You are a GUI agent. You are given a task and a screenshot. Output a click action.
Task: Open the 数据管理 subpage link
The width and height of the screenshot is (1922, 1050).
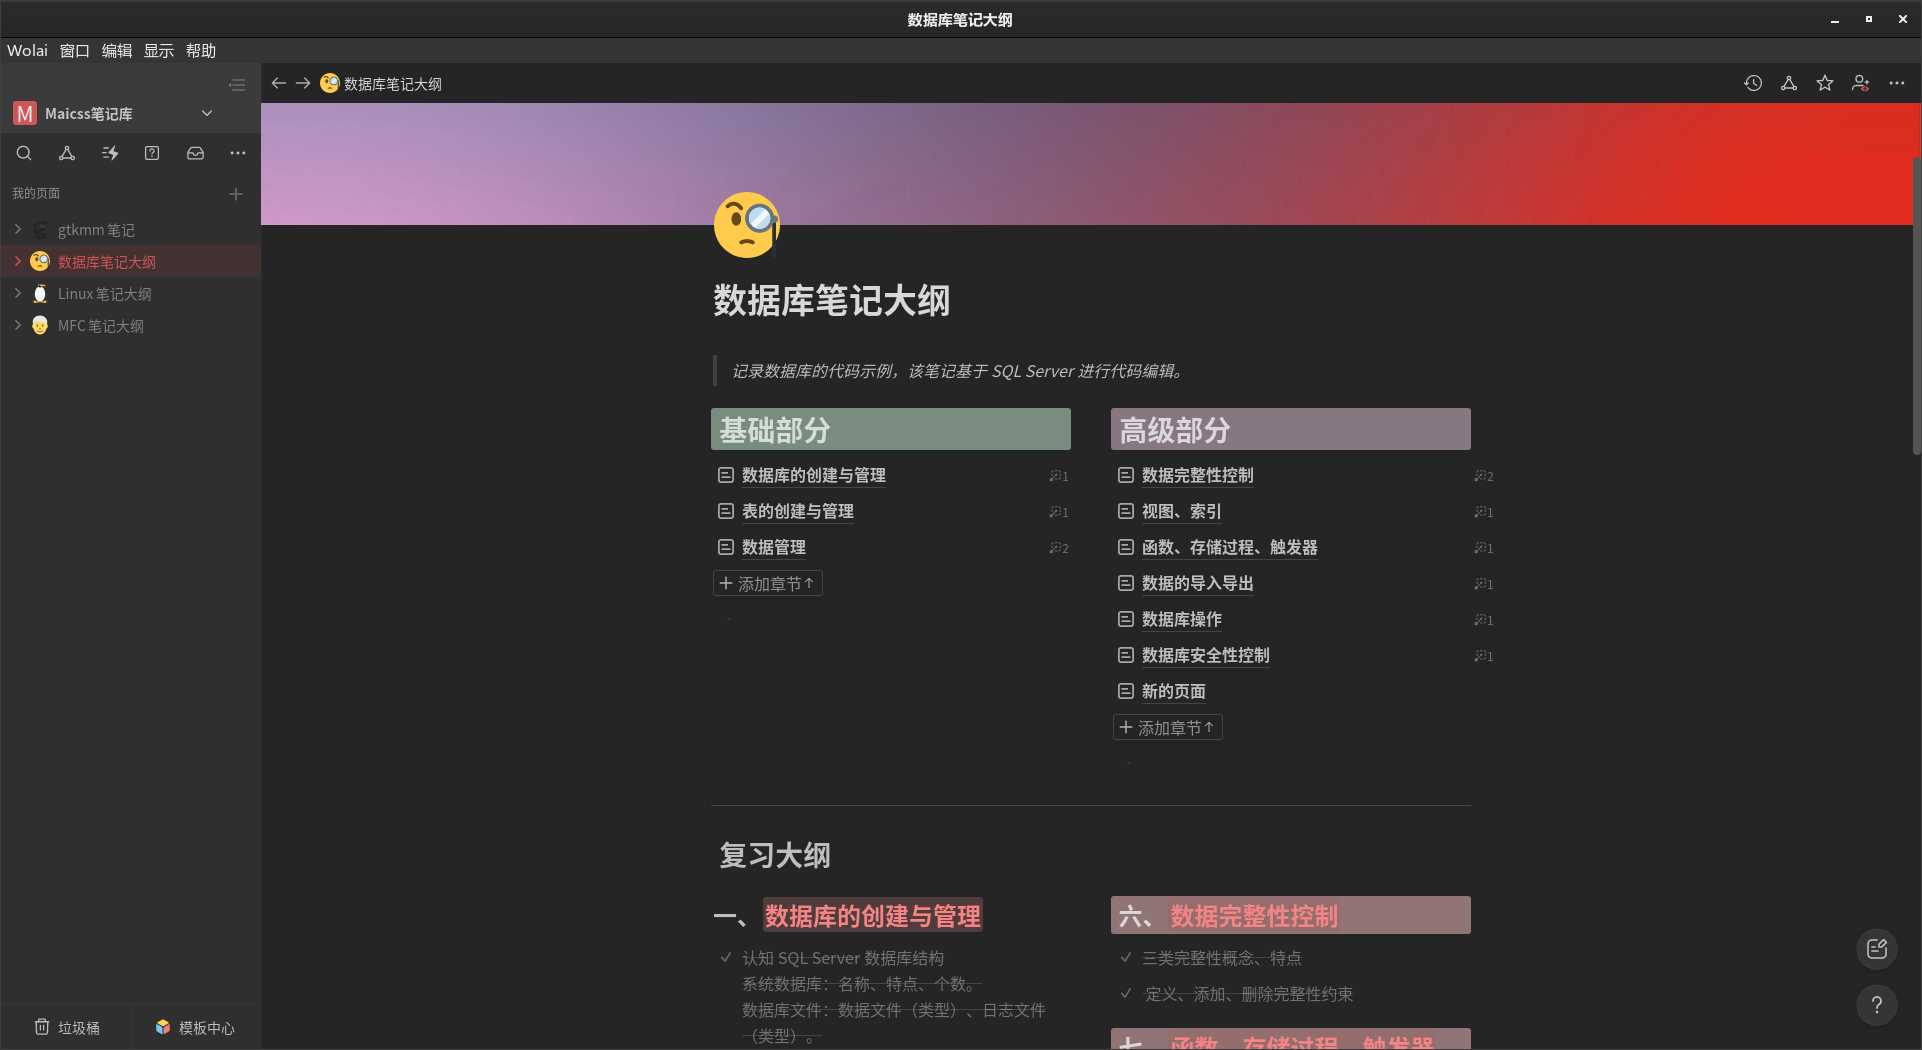click(x=774, y=548)
